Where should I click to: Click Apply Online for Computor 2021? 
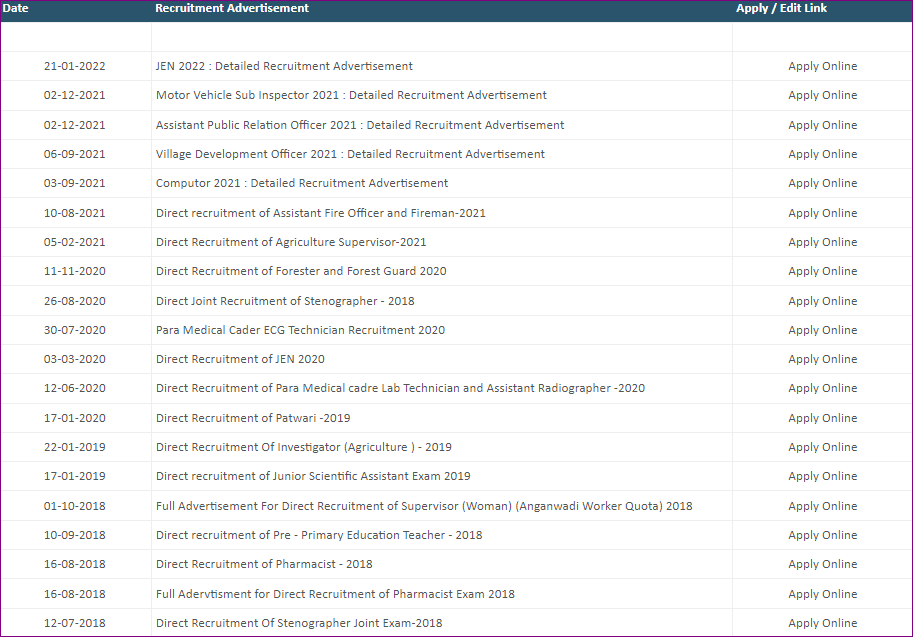pyautogui.click(x=822, y=183)
